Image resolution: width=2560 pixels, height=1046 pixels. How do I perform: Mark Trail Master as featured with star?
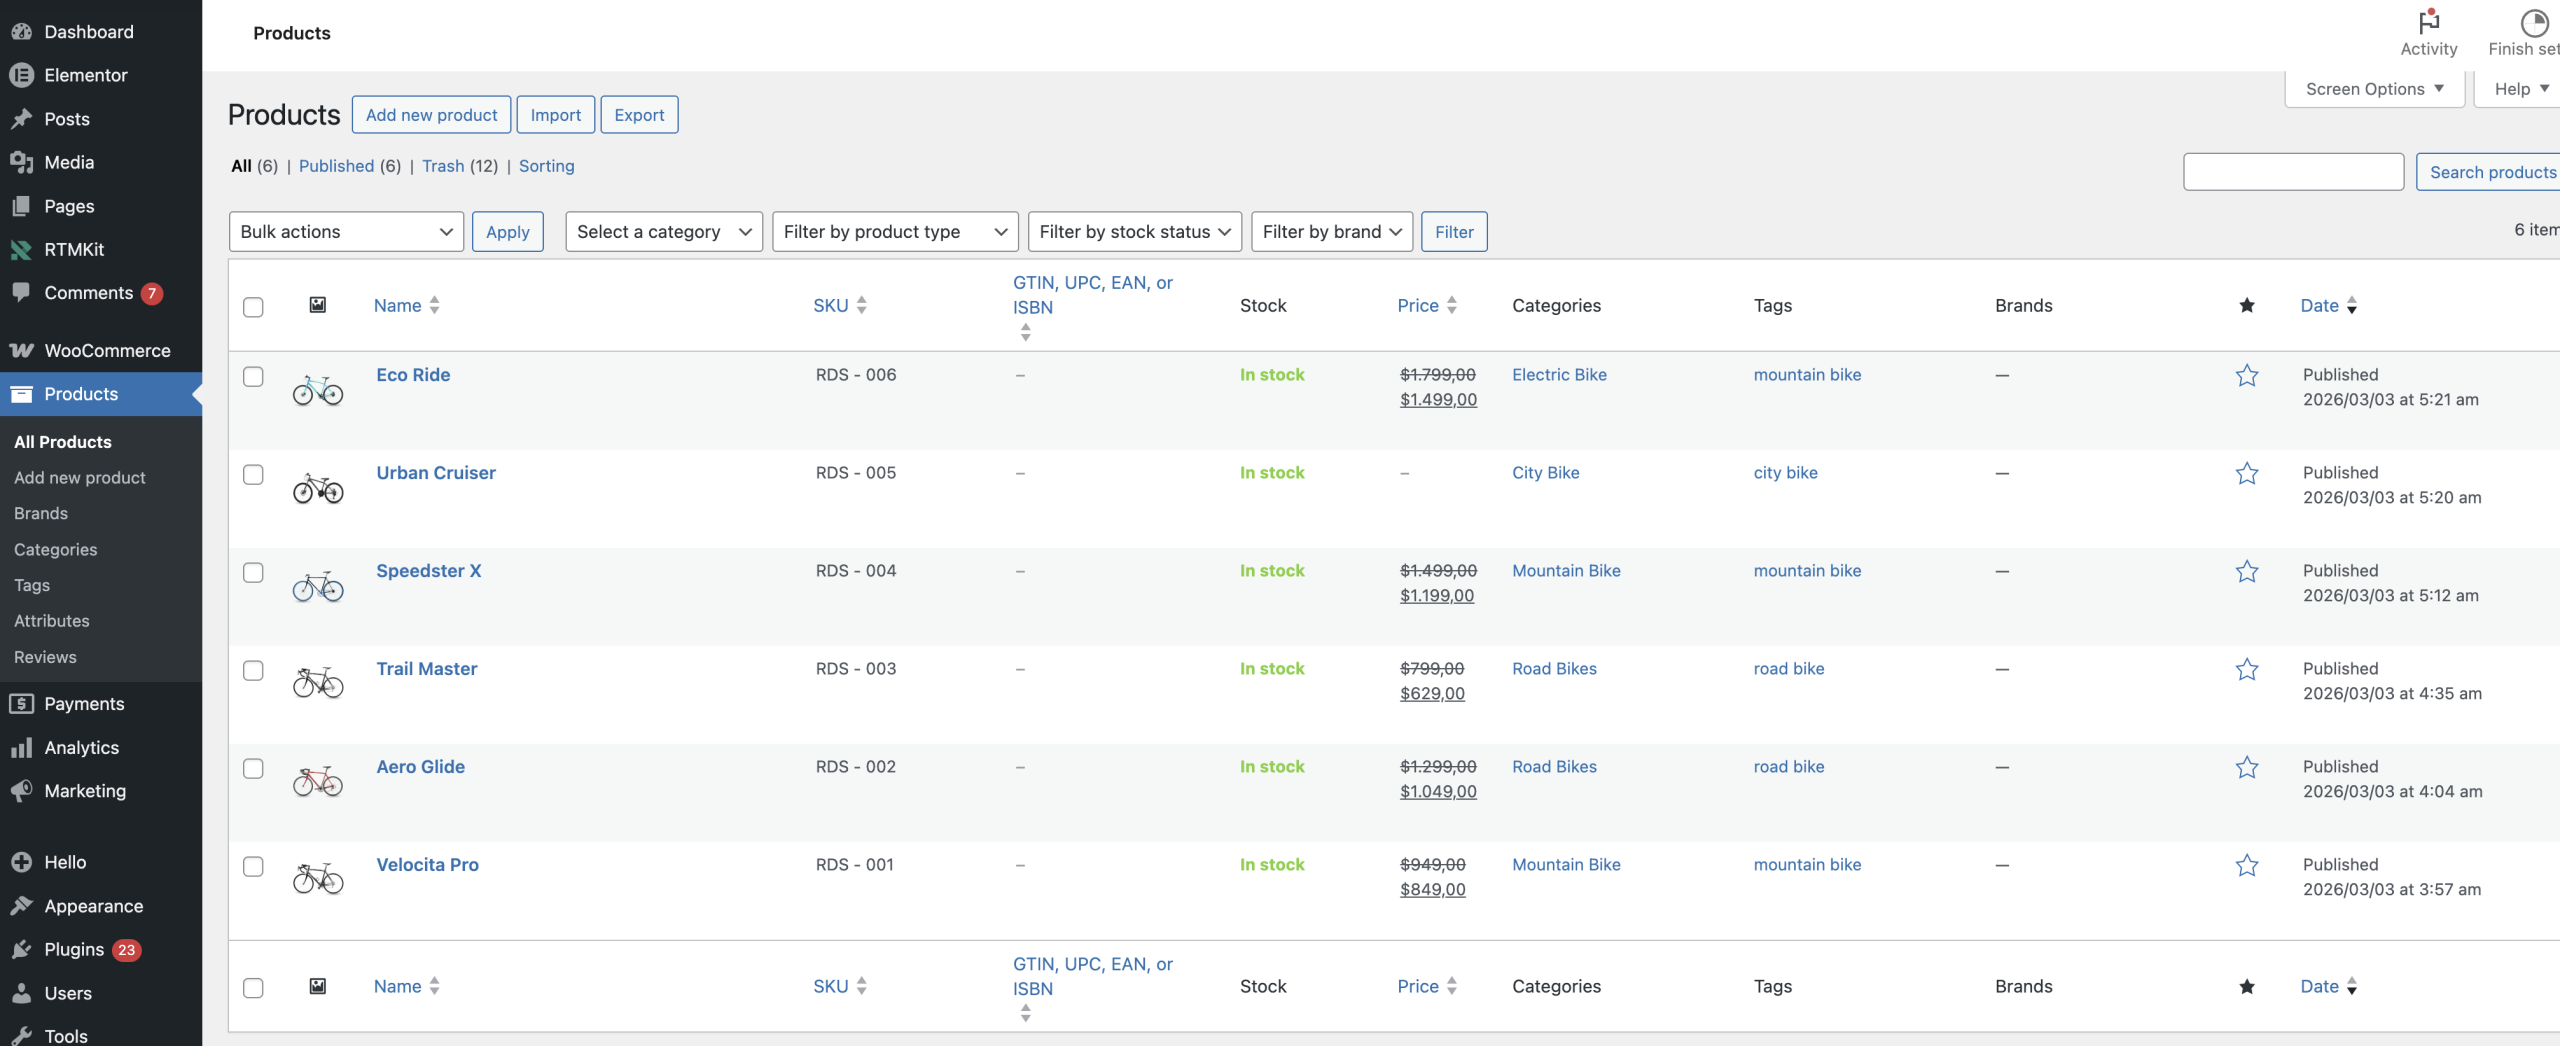pos(2246,670)
